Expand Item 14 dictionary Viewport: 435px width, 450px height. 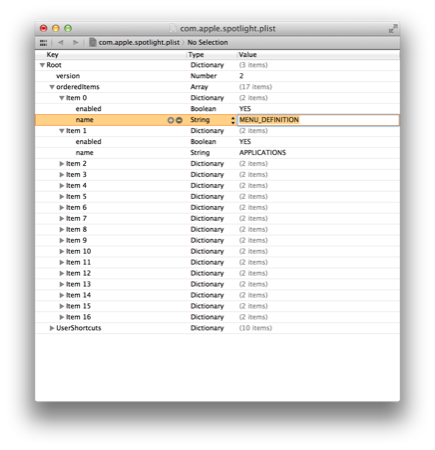[x=62, y=295]
